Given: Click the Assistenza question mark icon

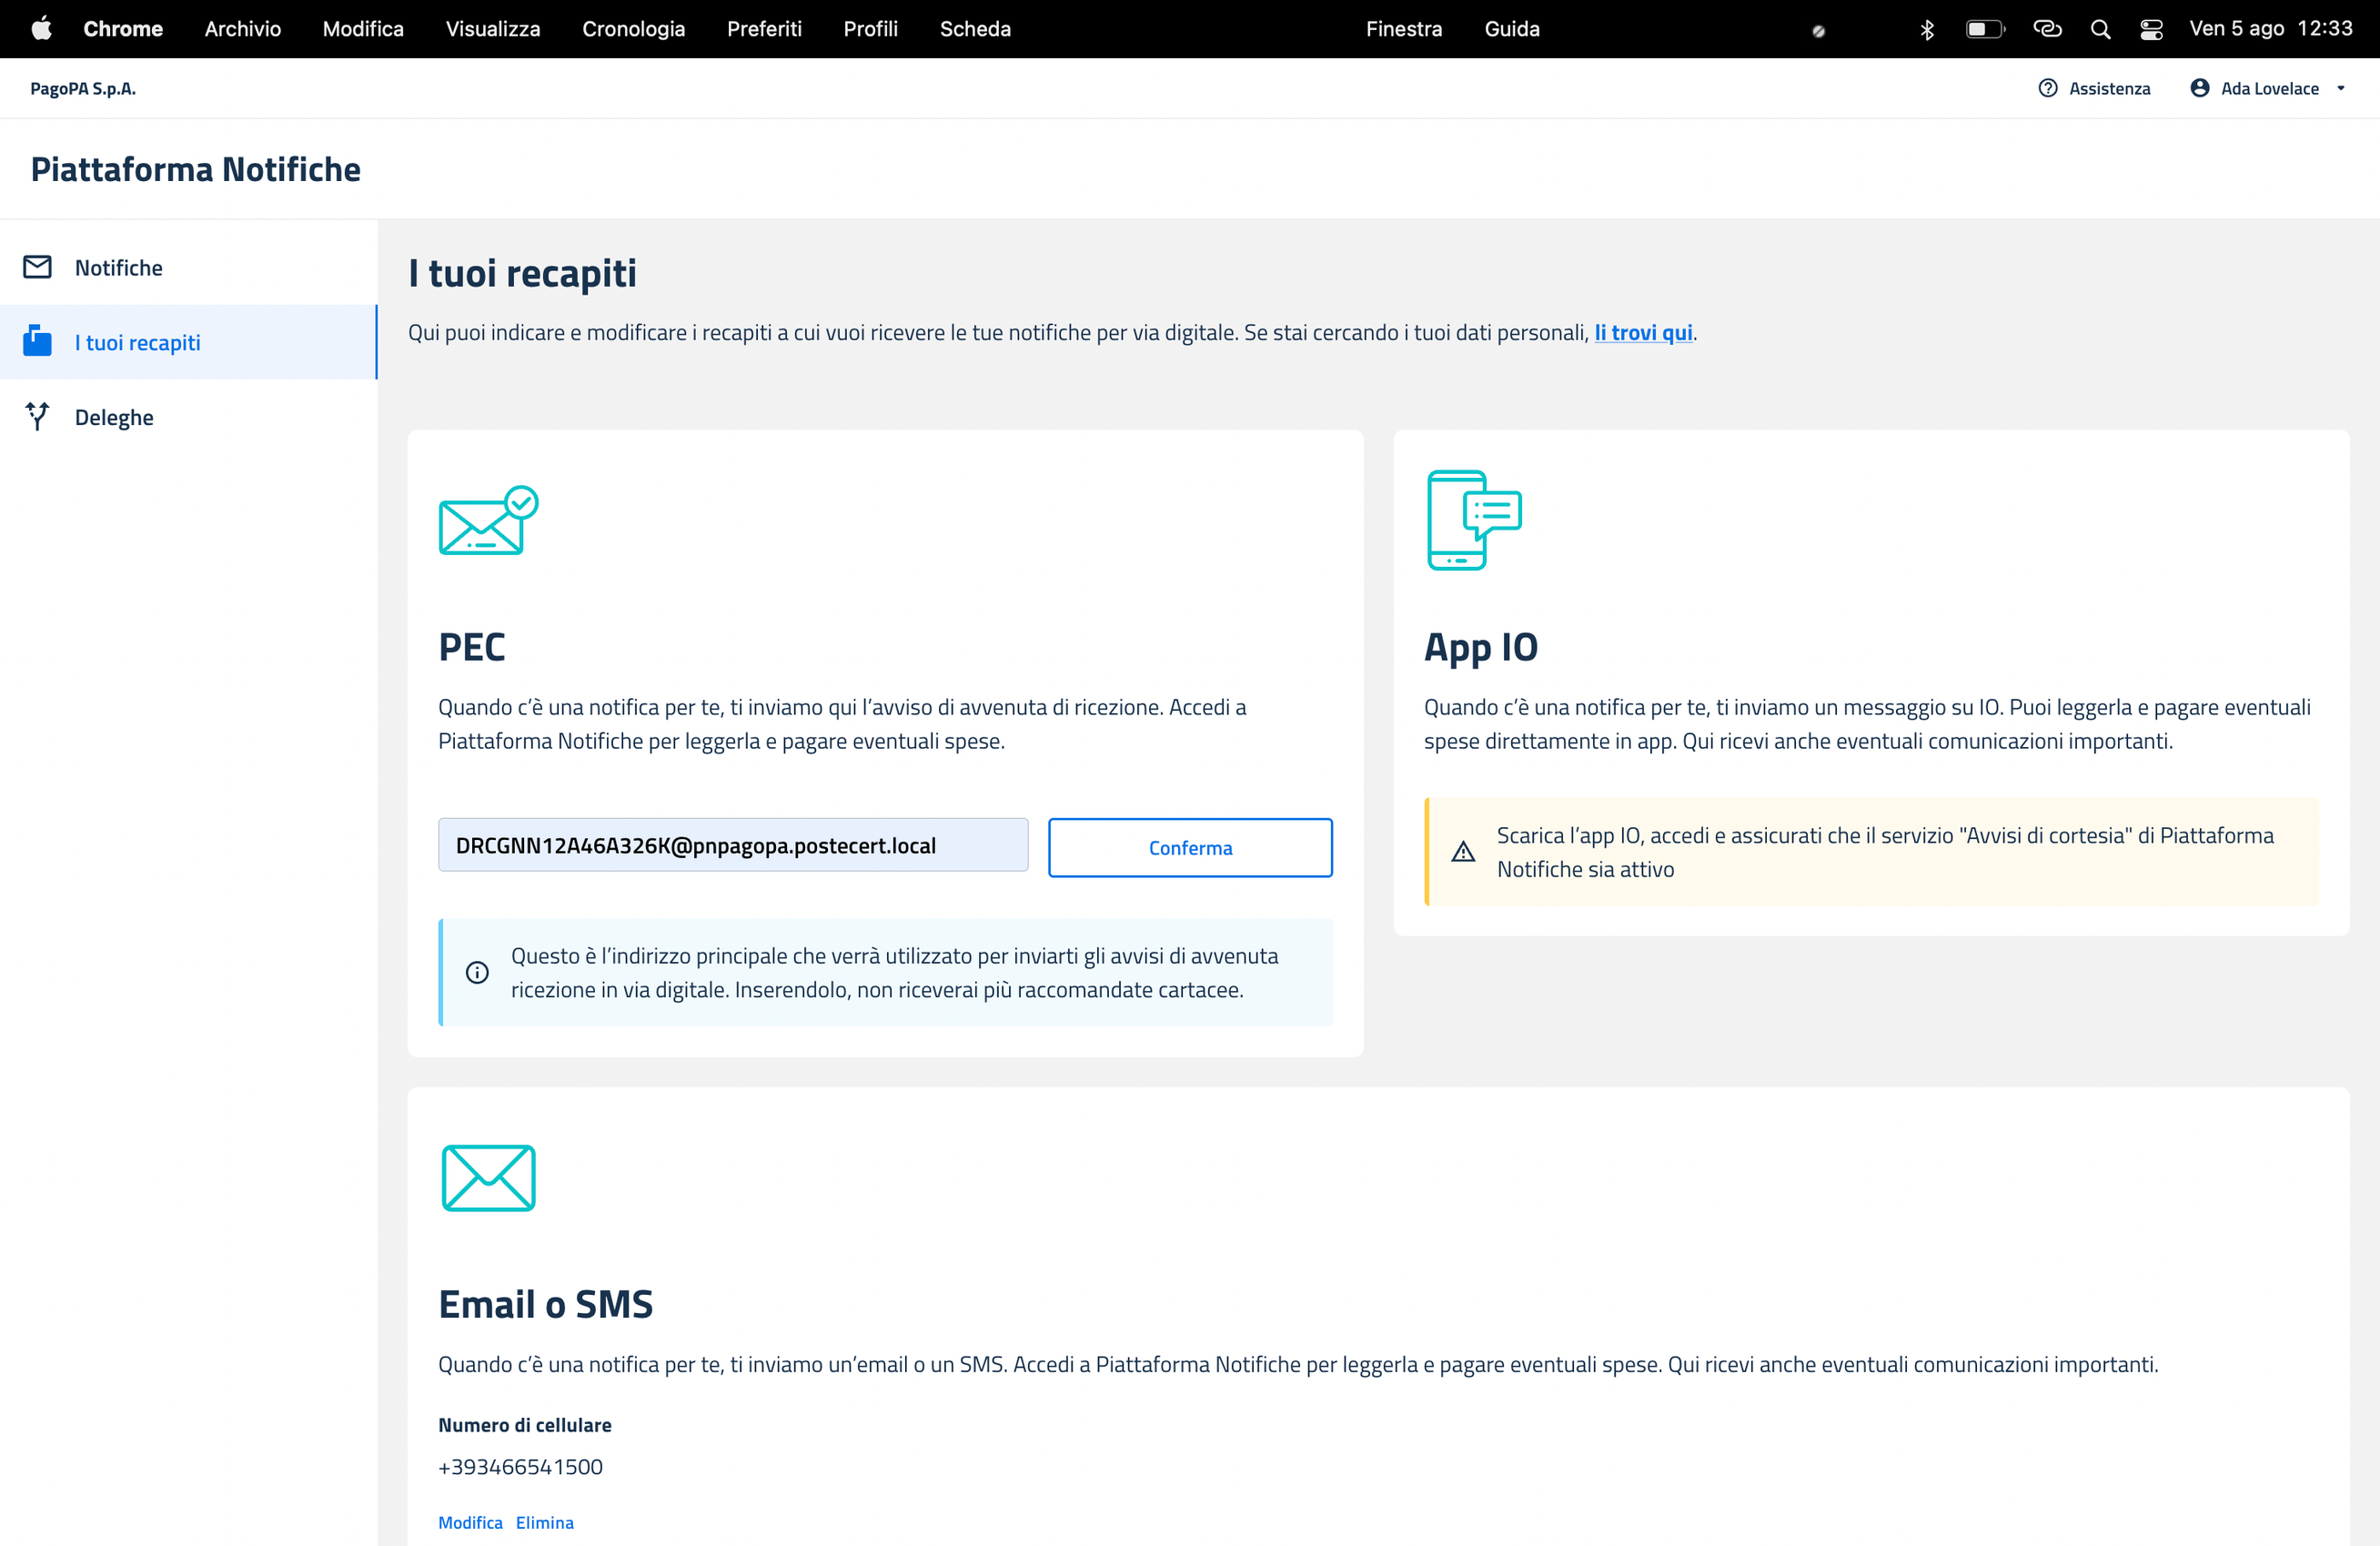Looking at the screenshot, I should (x=2047, y=88).
